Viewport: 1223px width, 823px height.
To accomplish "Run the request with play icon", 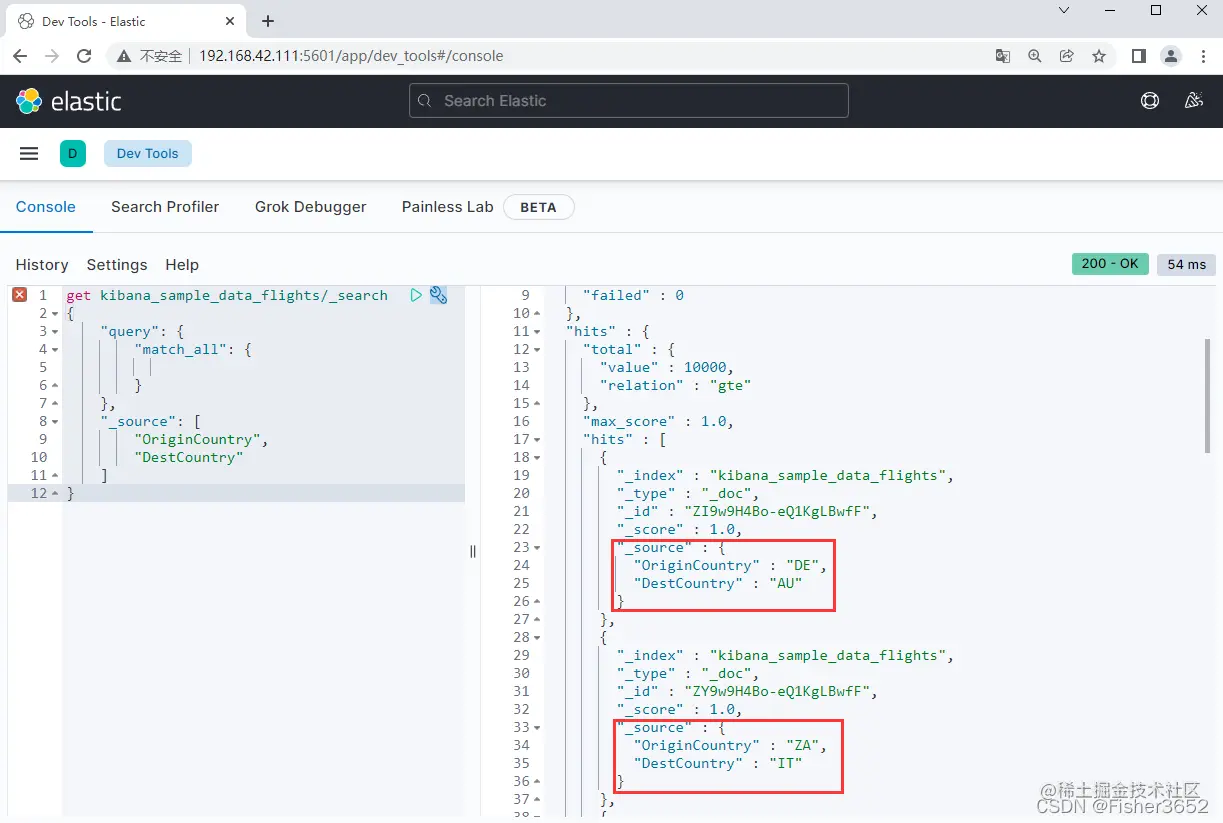I will [x=416, y=295].
